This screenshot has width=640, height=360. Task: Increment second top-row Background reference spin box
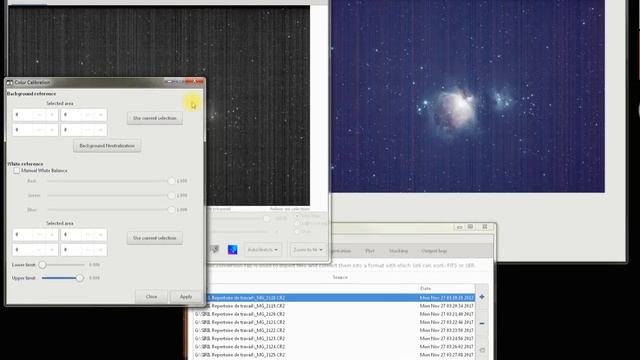click(x=100, y=115)
